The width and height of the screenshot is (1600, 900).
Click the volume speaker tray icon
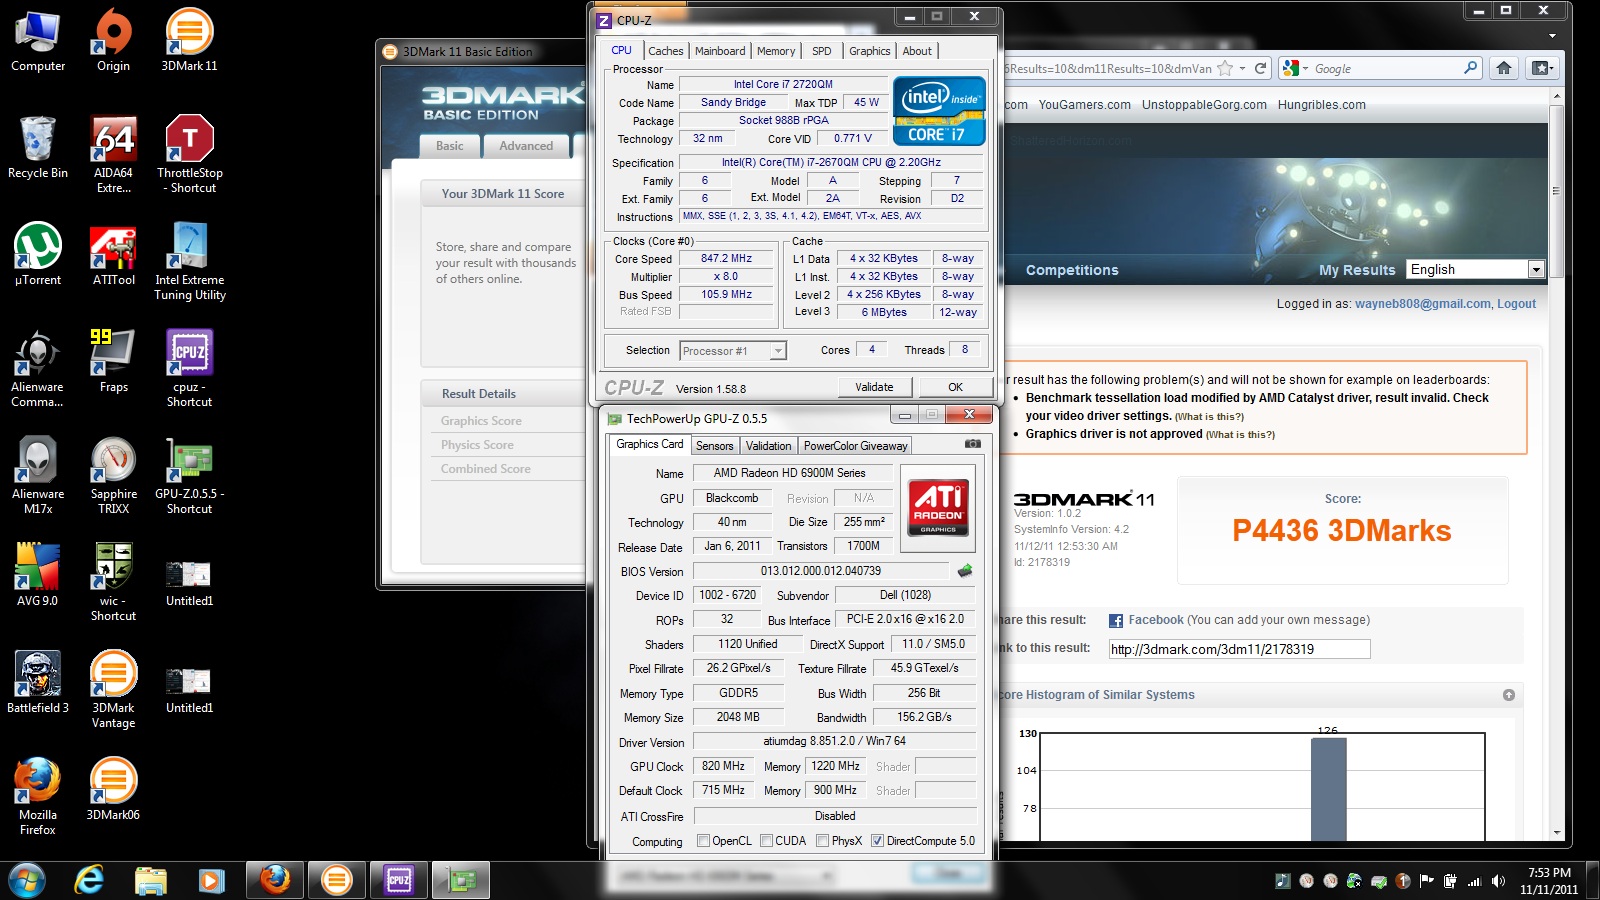tap(1498, 881)
